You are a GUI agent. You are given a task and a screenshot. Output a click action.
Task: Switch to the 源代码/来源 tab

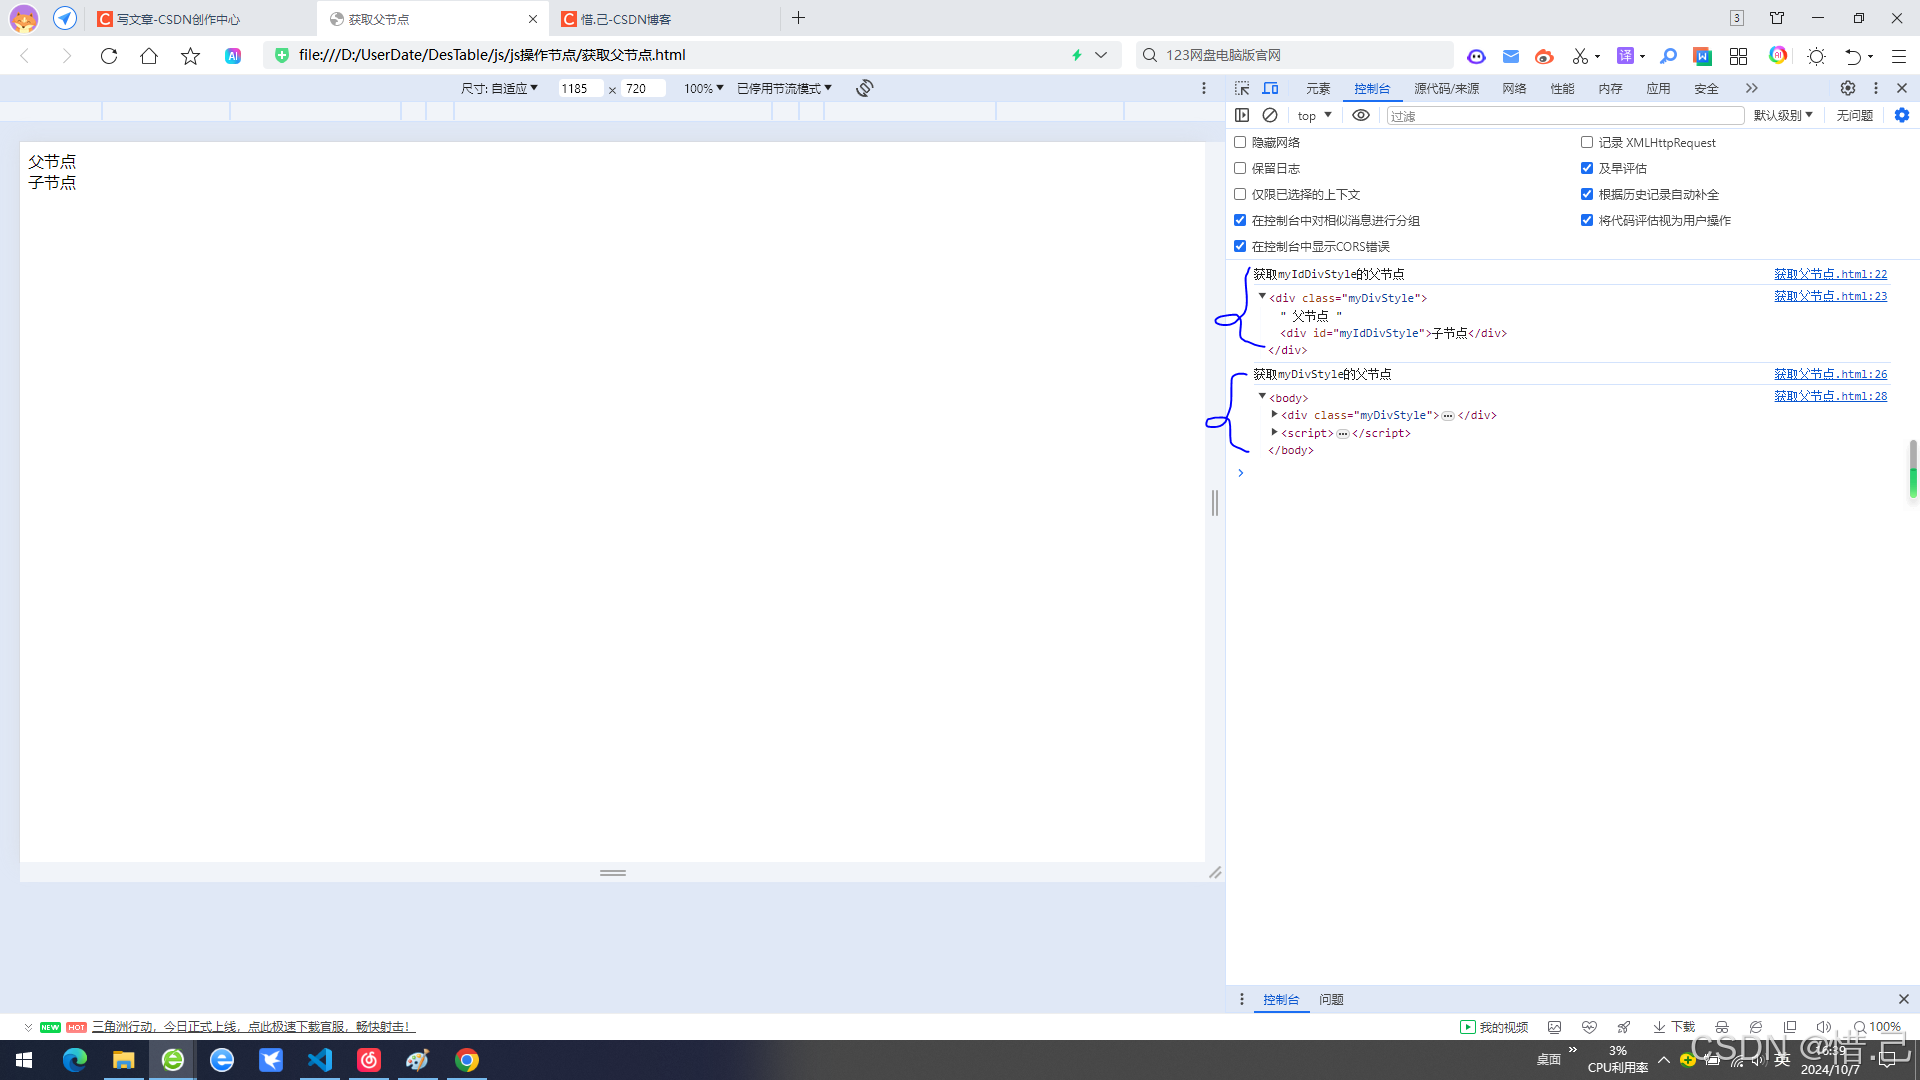point(1446,88)
